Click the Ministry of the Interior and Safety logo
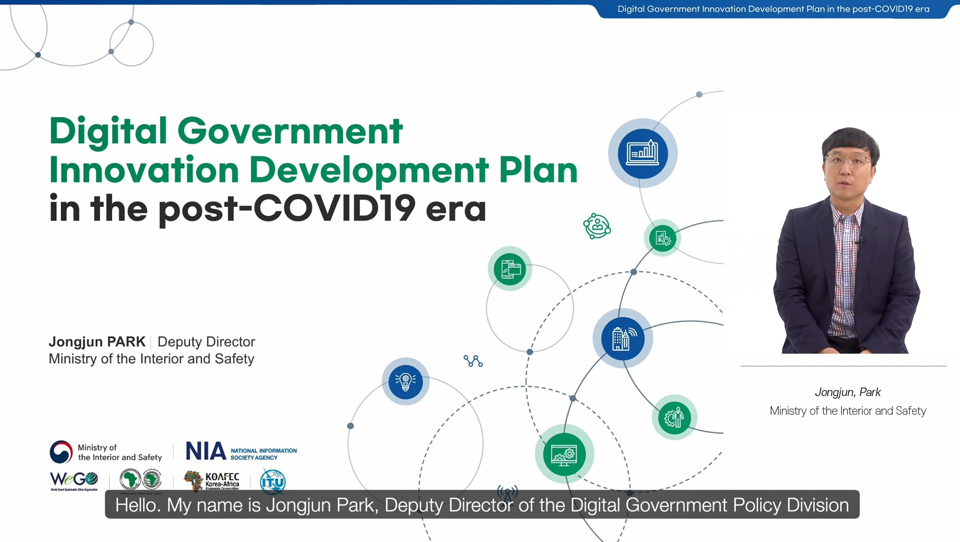 tap(106, 452)
